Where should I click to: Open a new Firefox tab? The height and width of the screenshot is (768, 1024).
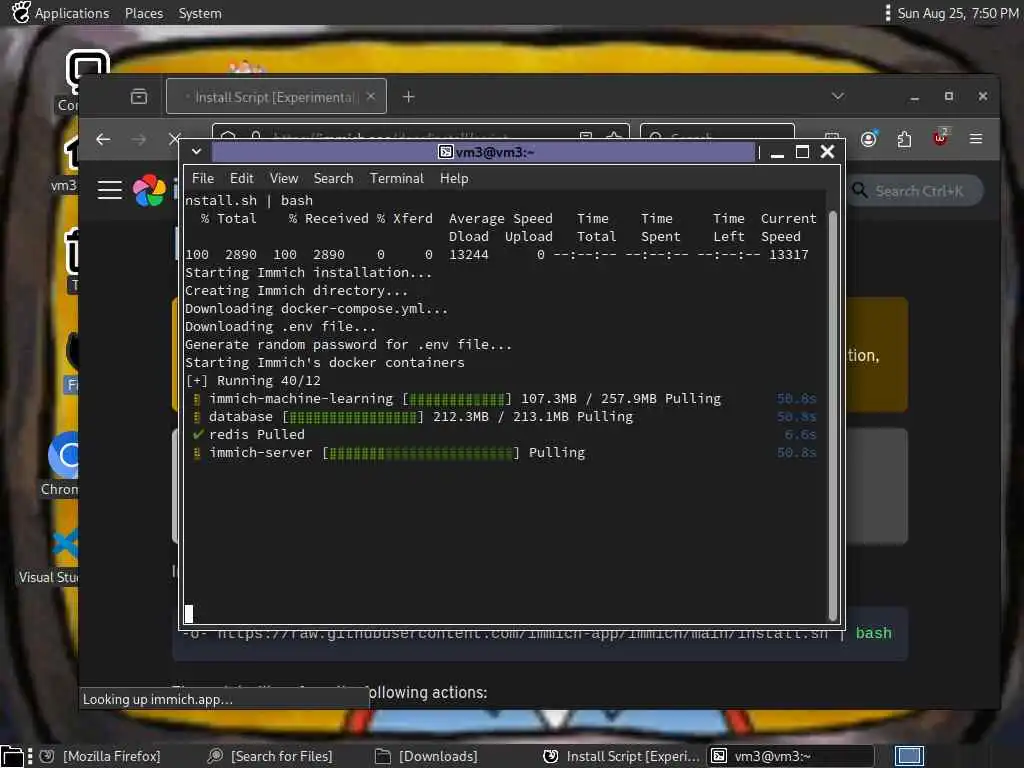point(408,97)
